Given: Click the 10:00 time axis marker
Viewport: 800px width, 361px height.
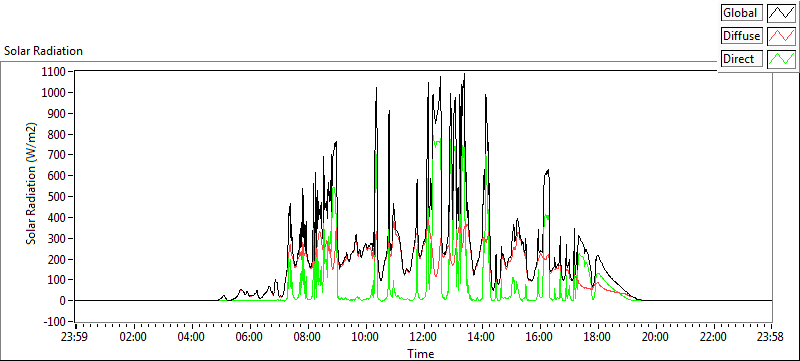Looking at the screenshot, I should click(x=365, y=337).
